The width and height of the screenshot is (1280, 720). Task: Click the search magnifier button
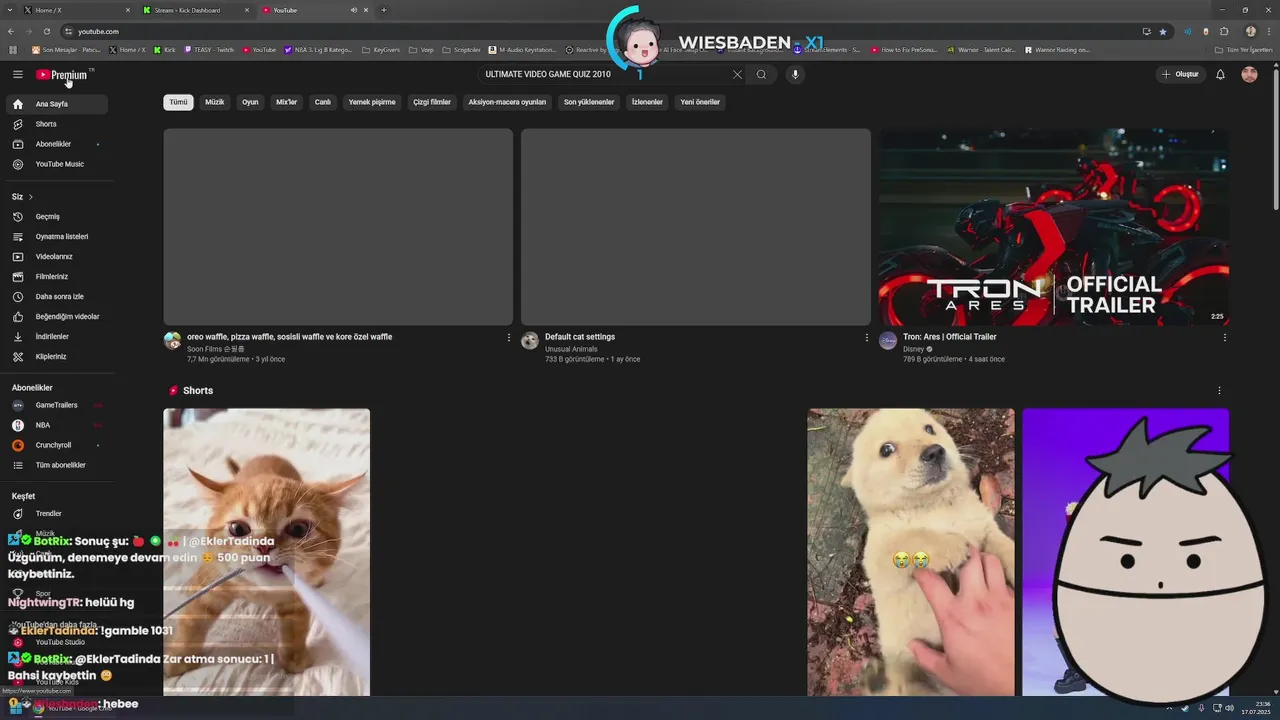tap(761, 74)
